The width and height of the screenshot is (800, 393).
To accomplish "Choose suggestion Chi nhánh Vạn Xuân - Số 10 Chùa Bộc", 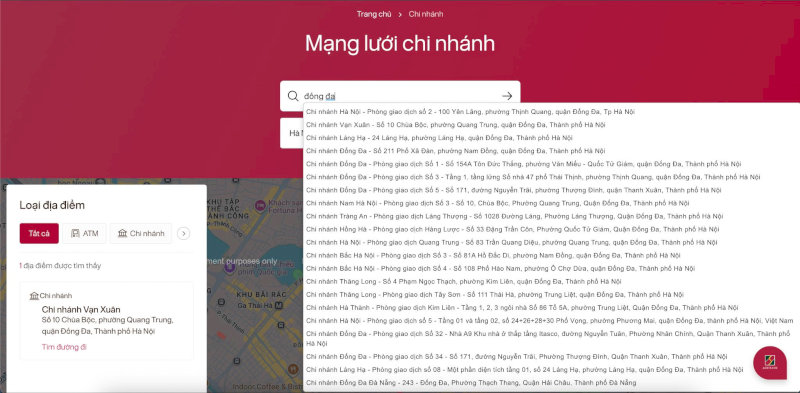I will click(x=456, y=125).
